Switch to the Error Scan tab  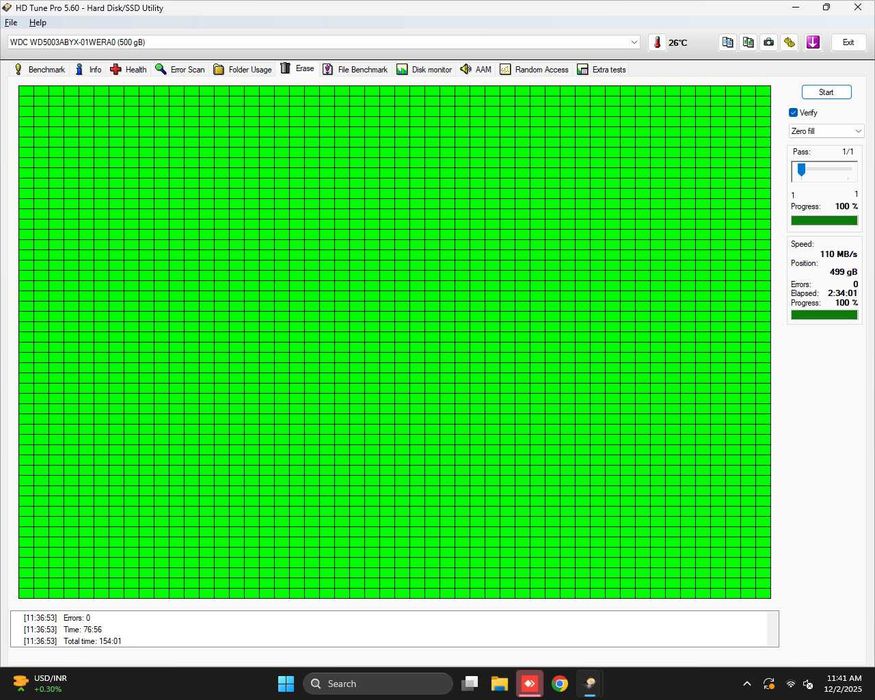pos(180,69)
